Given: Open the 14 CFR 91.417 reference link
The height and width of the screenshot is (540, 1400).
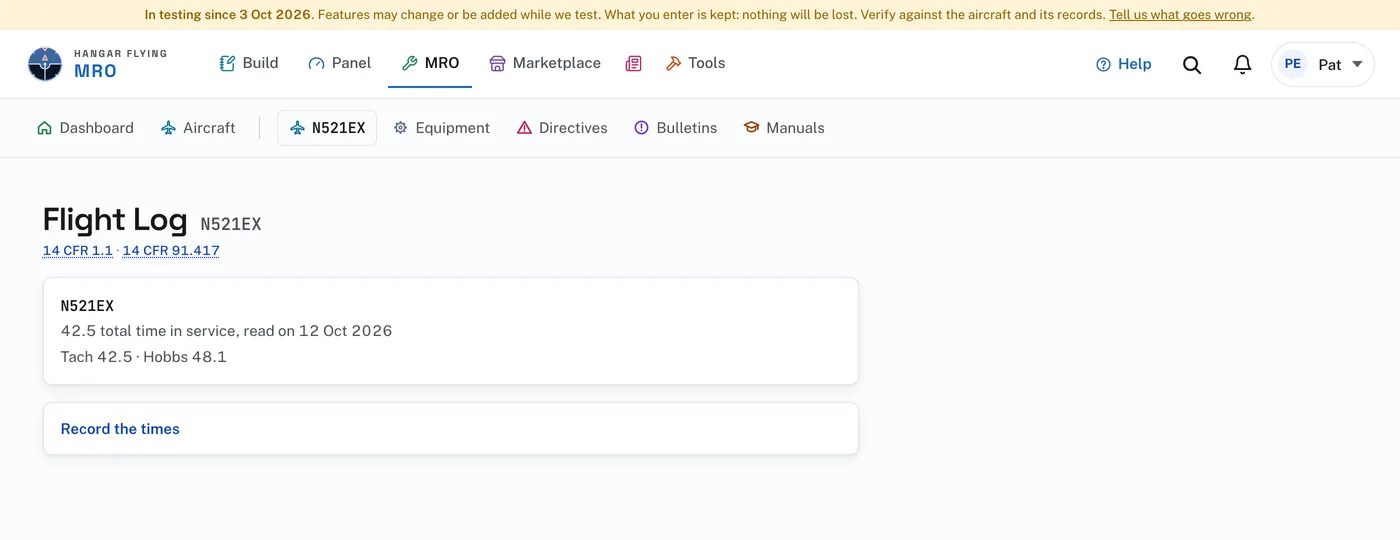Looking at the screenshot, I should pos(171,251).
